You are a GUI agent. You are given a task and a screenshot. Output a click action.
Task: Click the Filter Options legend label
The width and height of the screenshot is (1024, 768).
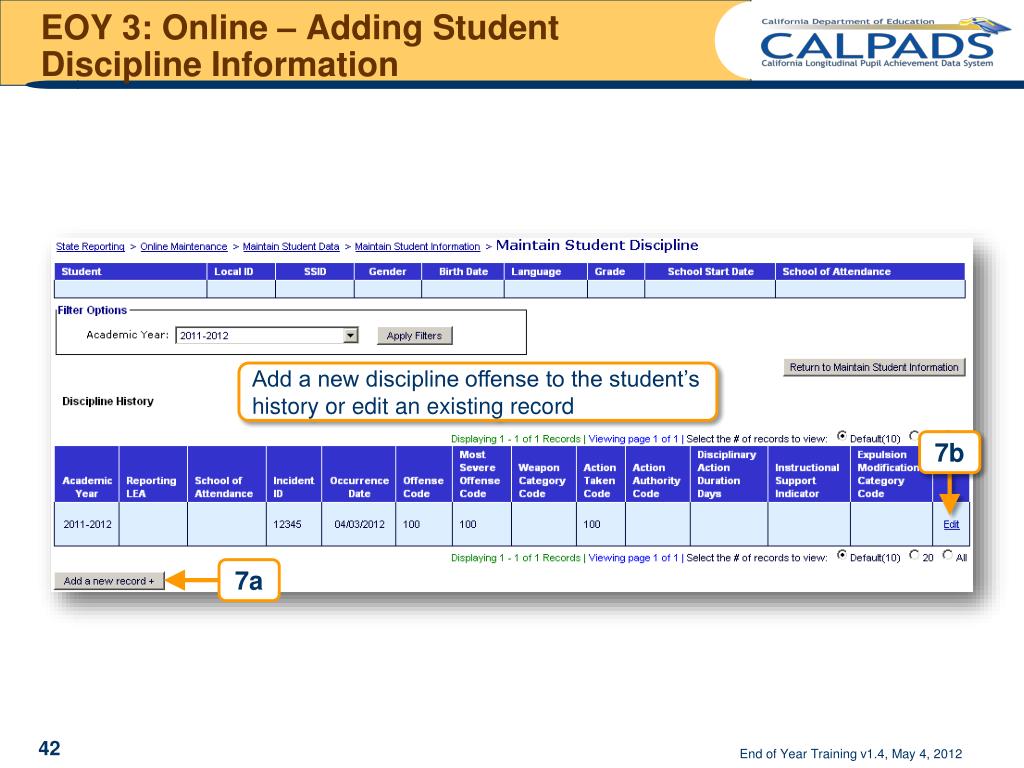tap(92, 310)
